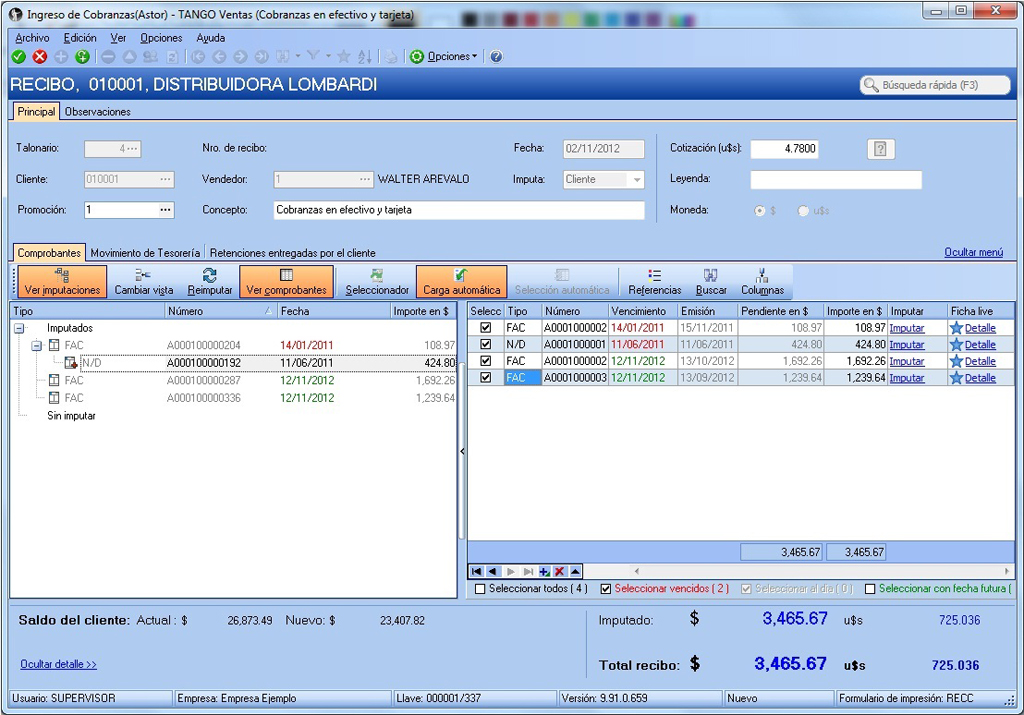Click Detalle link for 1,239.64 row
This screenshot has width=1024, height=715.
coord(980,378)
